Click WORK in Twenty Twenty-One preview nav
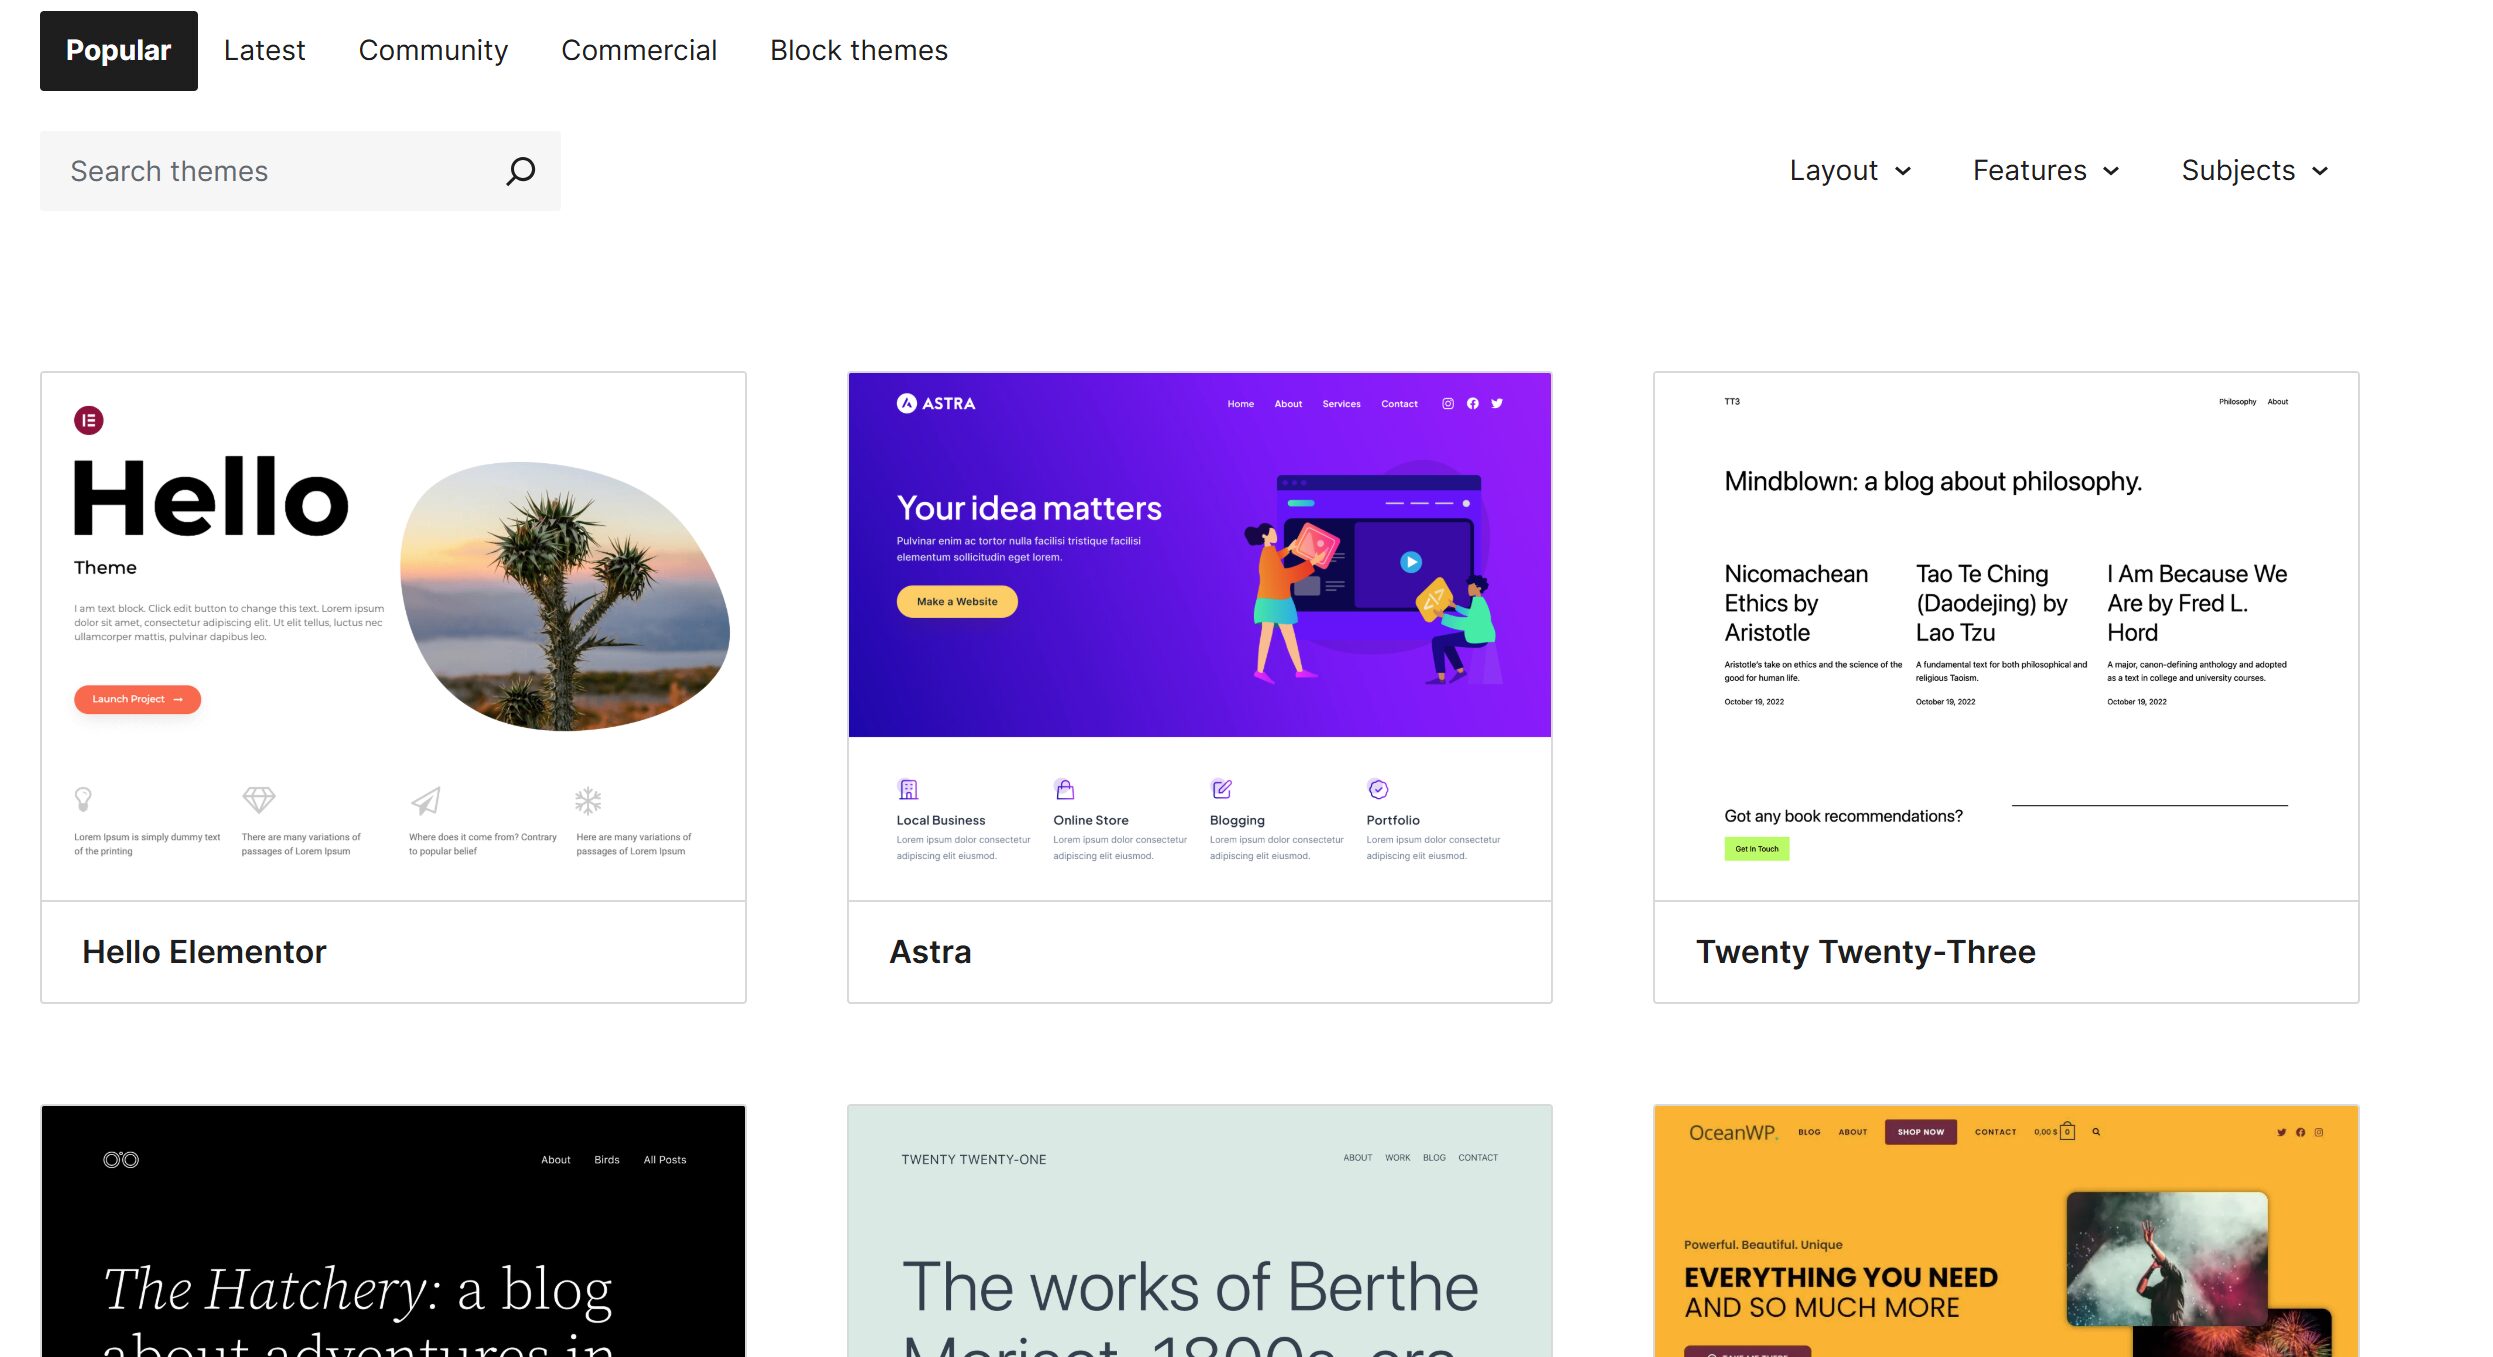2493x1357 pixels. click(1397, 1158)
